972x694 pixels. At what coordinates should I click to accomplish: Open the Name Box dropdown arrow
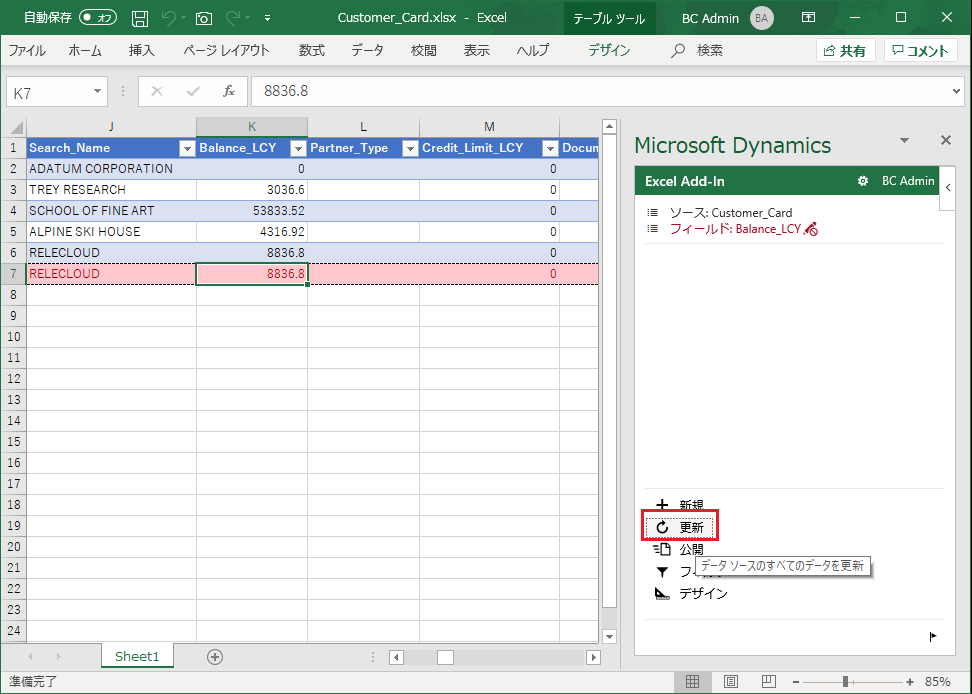click(97, 92)
